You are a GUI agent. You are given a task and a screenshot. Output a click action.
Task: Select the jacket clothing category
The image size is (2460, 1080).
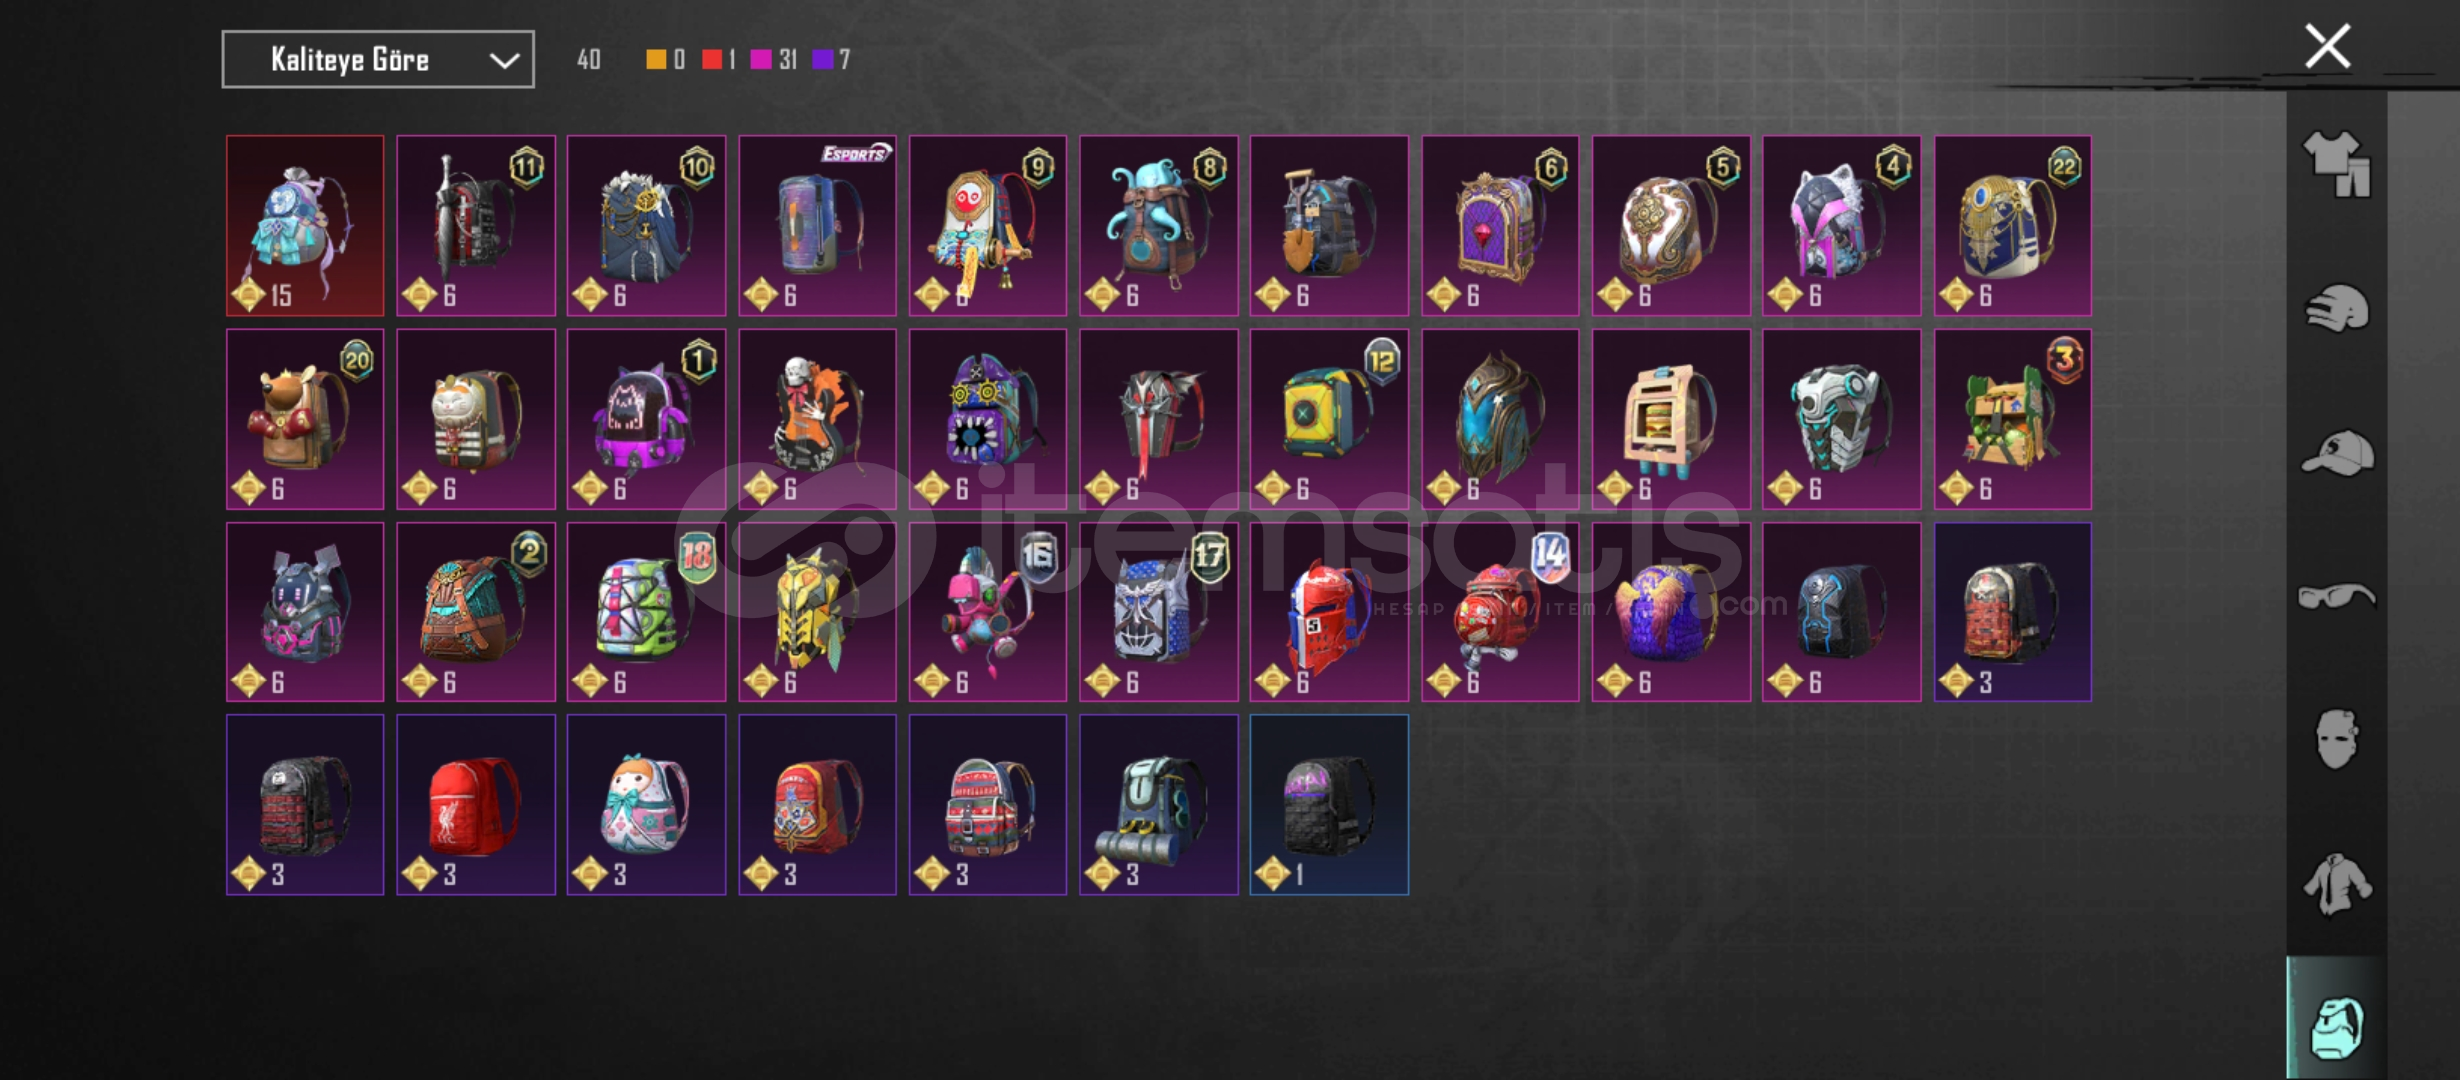click(x=2337, y=883)
